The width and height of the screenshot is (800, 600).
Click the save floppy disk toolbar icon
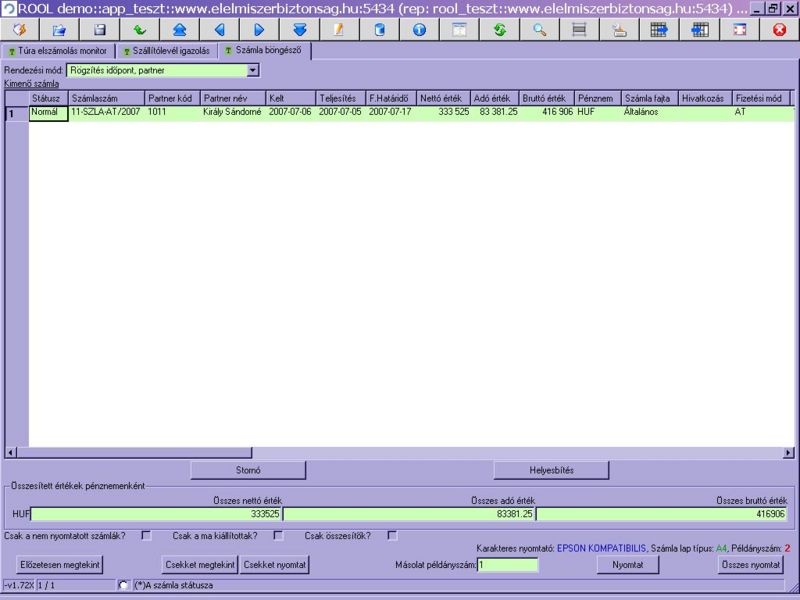click(x=100, y=30)
